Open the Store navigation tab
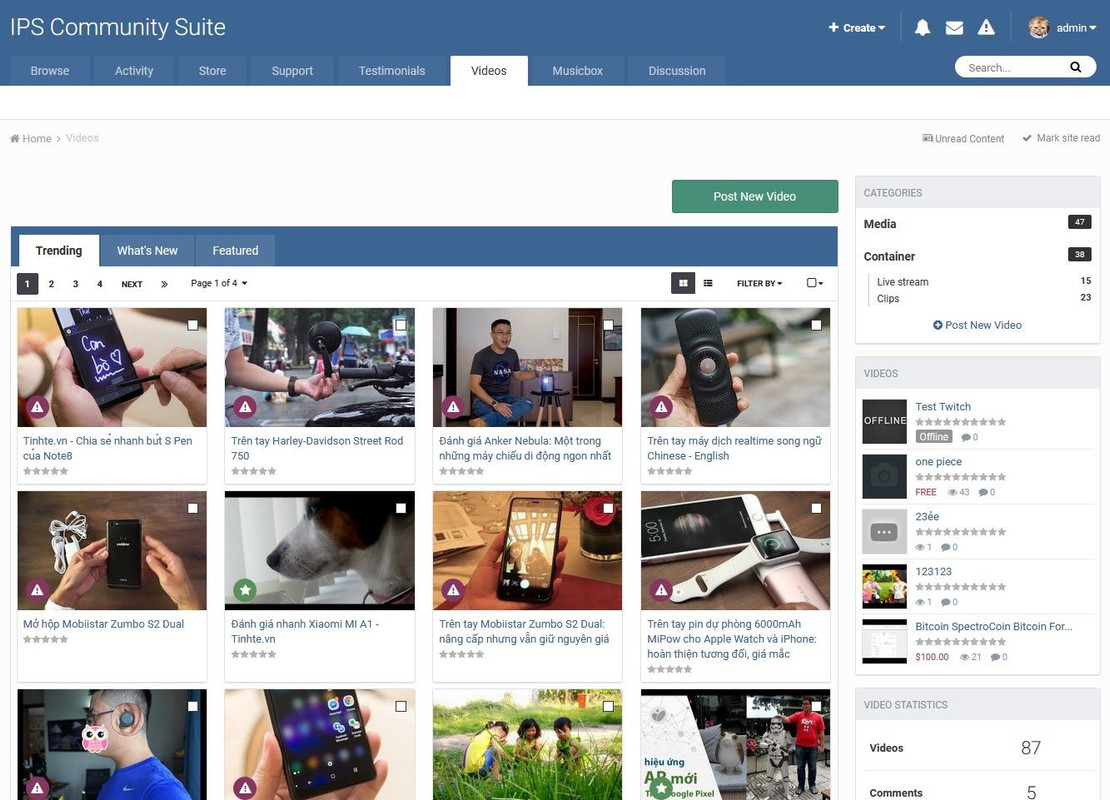Image resolution: width=1110 pixels, height=800 pixels. click(212, 71)
